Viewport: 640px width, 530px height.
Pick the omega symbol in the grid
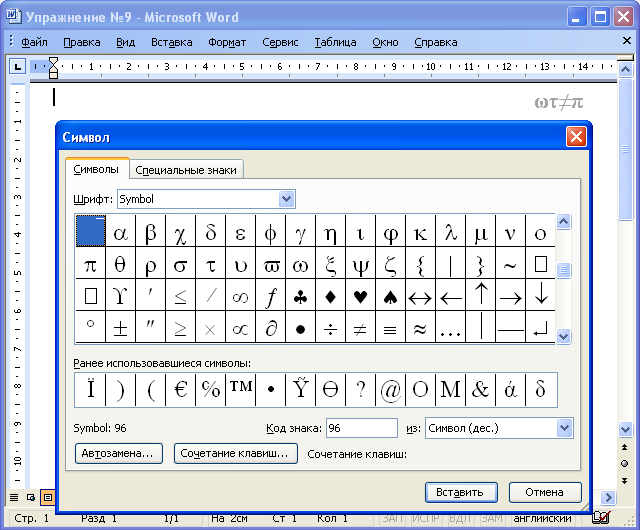(x=300, y=263)
